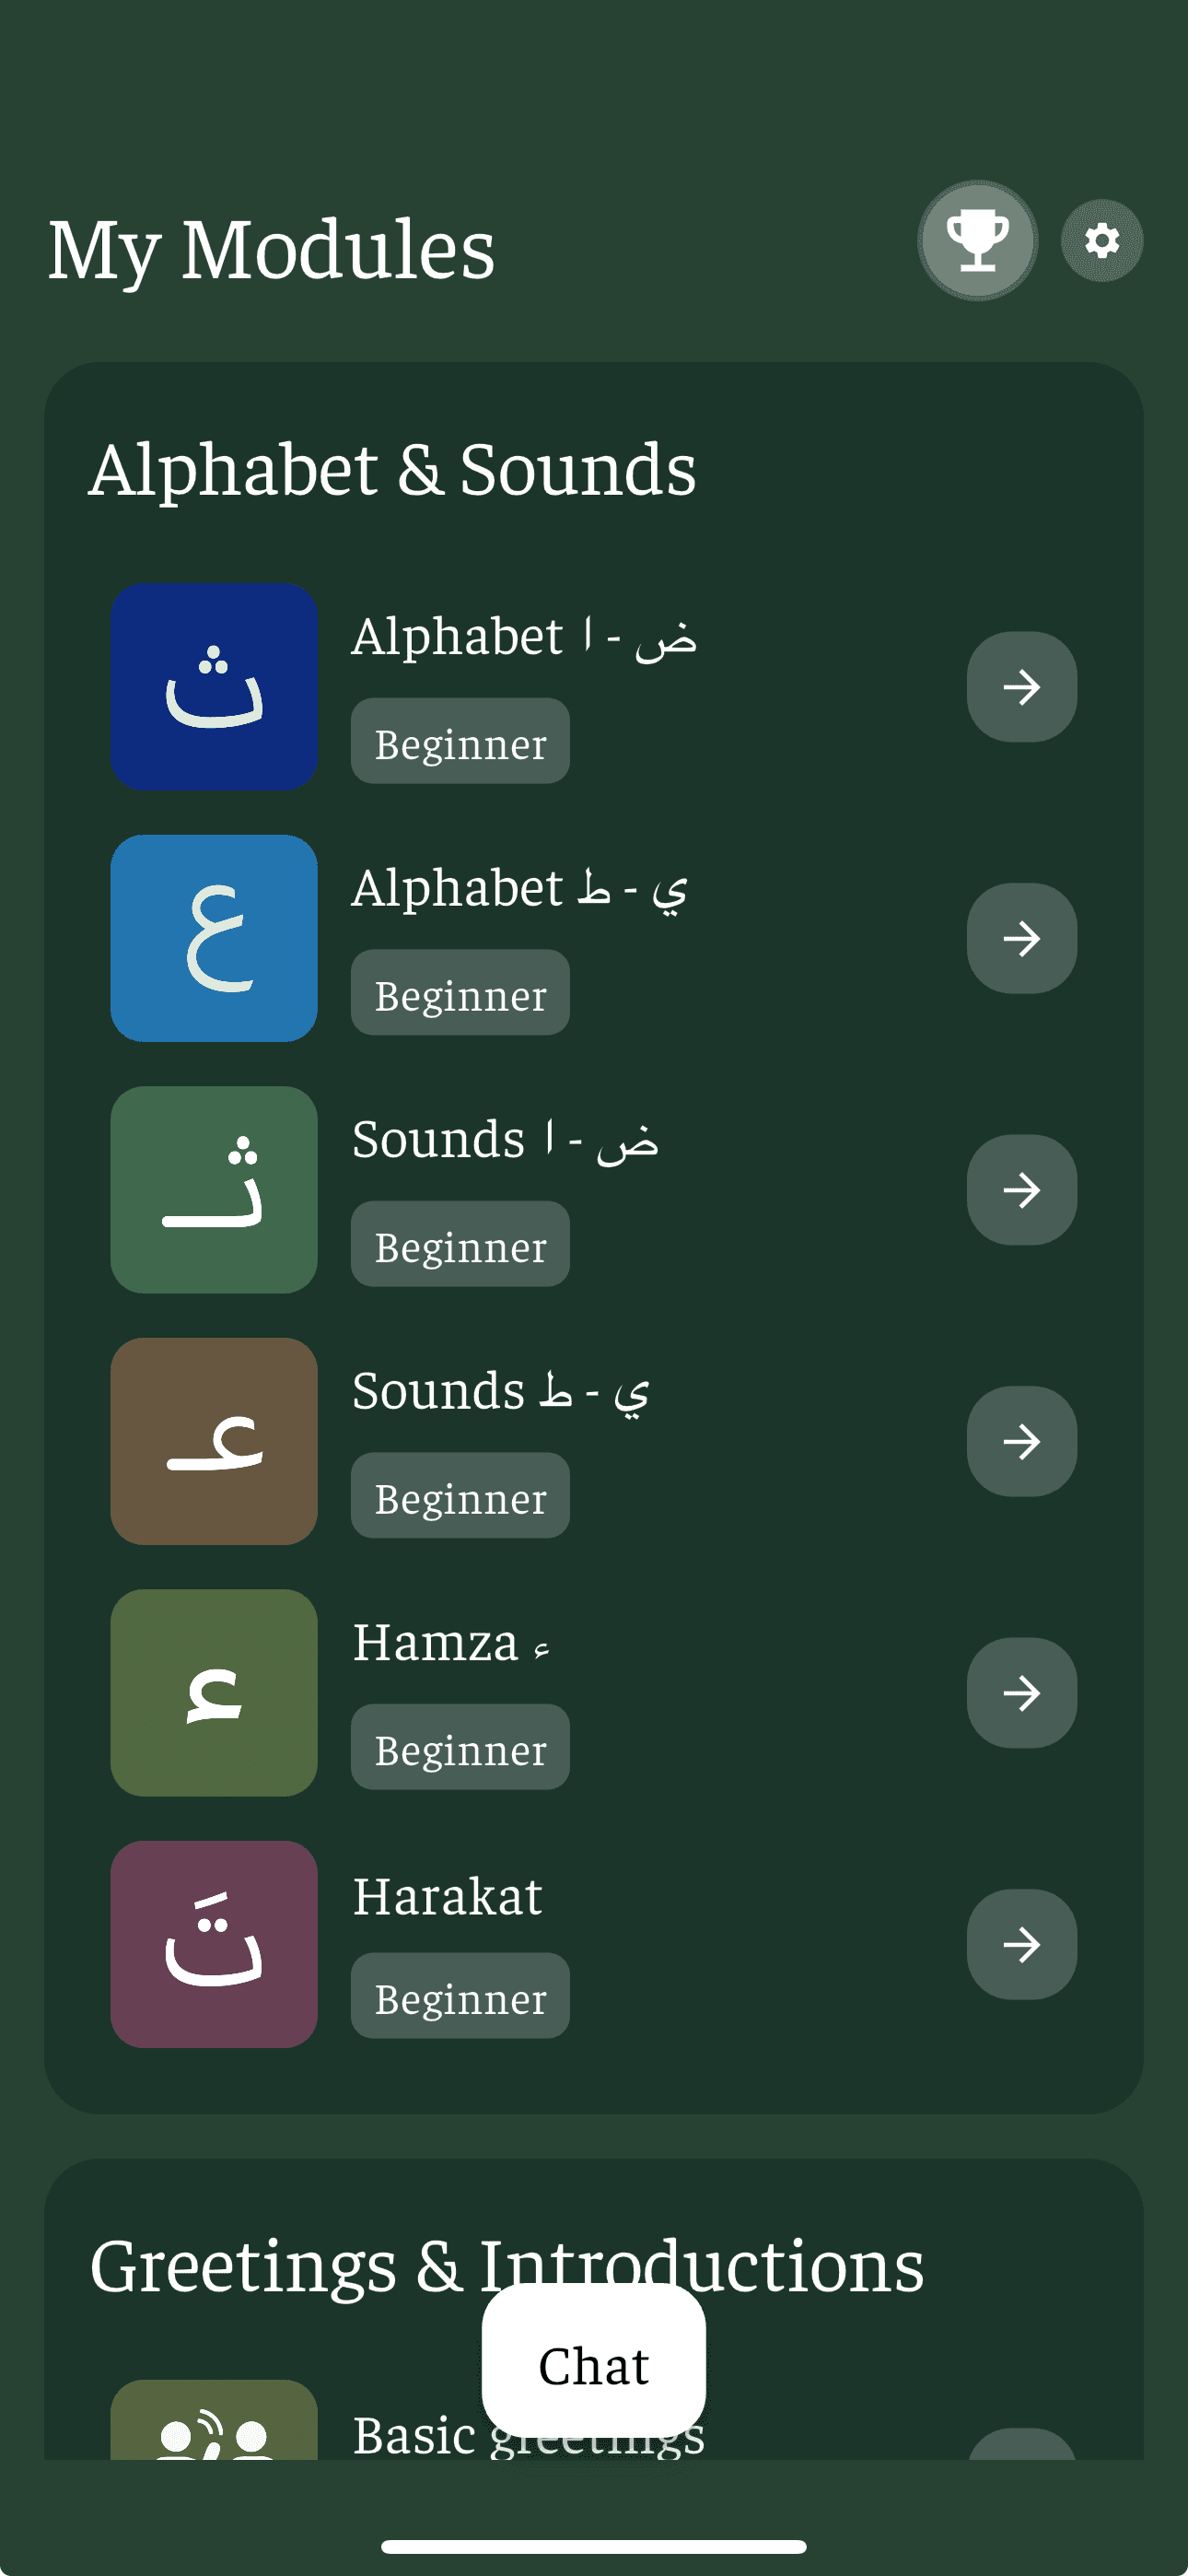Open the trophy achievements icon
This screenshot has width=1188, height=2576.
coord(977,240)
